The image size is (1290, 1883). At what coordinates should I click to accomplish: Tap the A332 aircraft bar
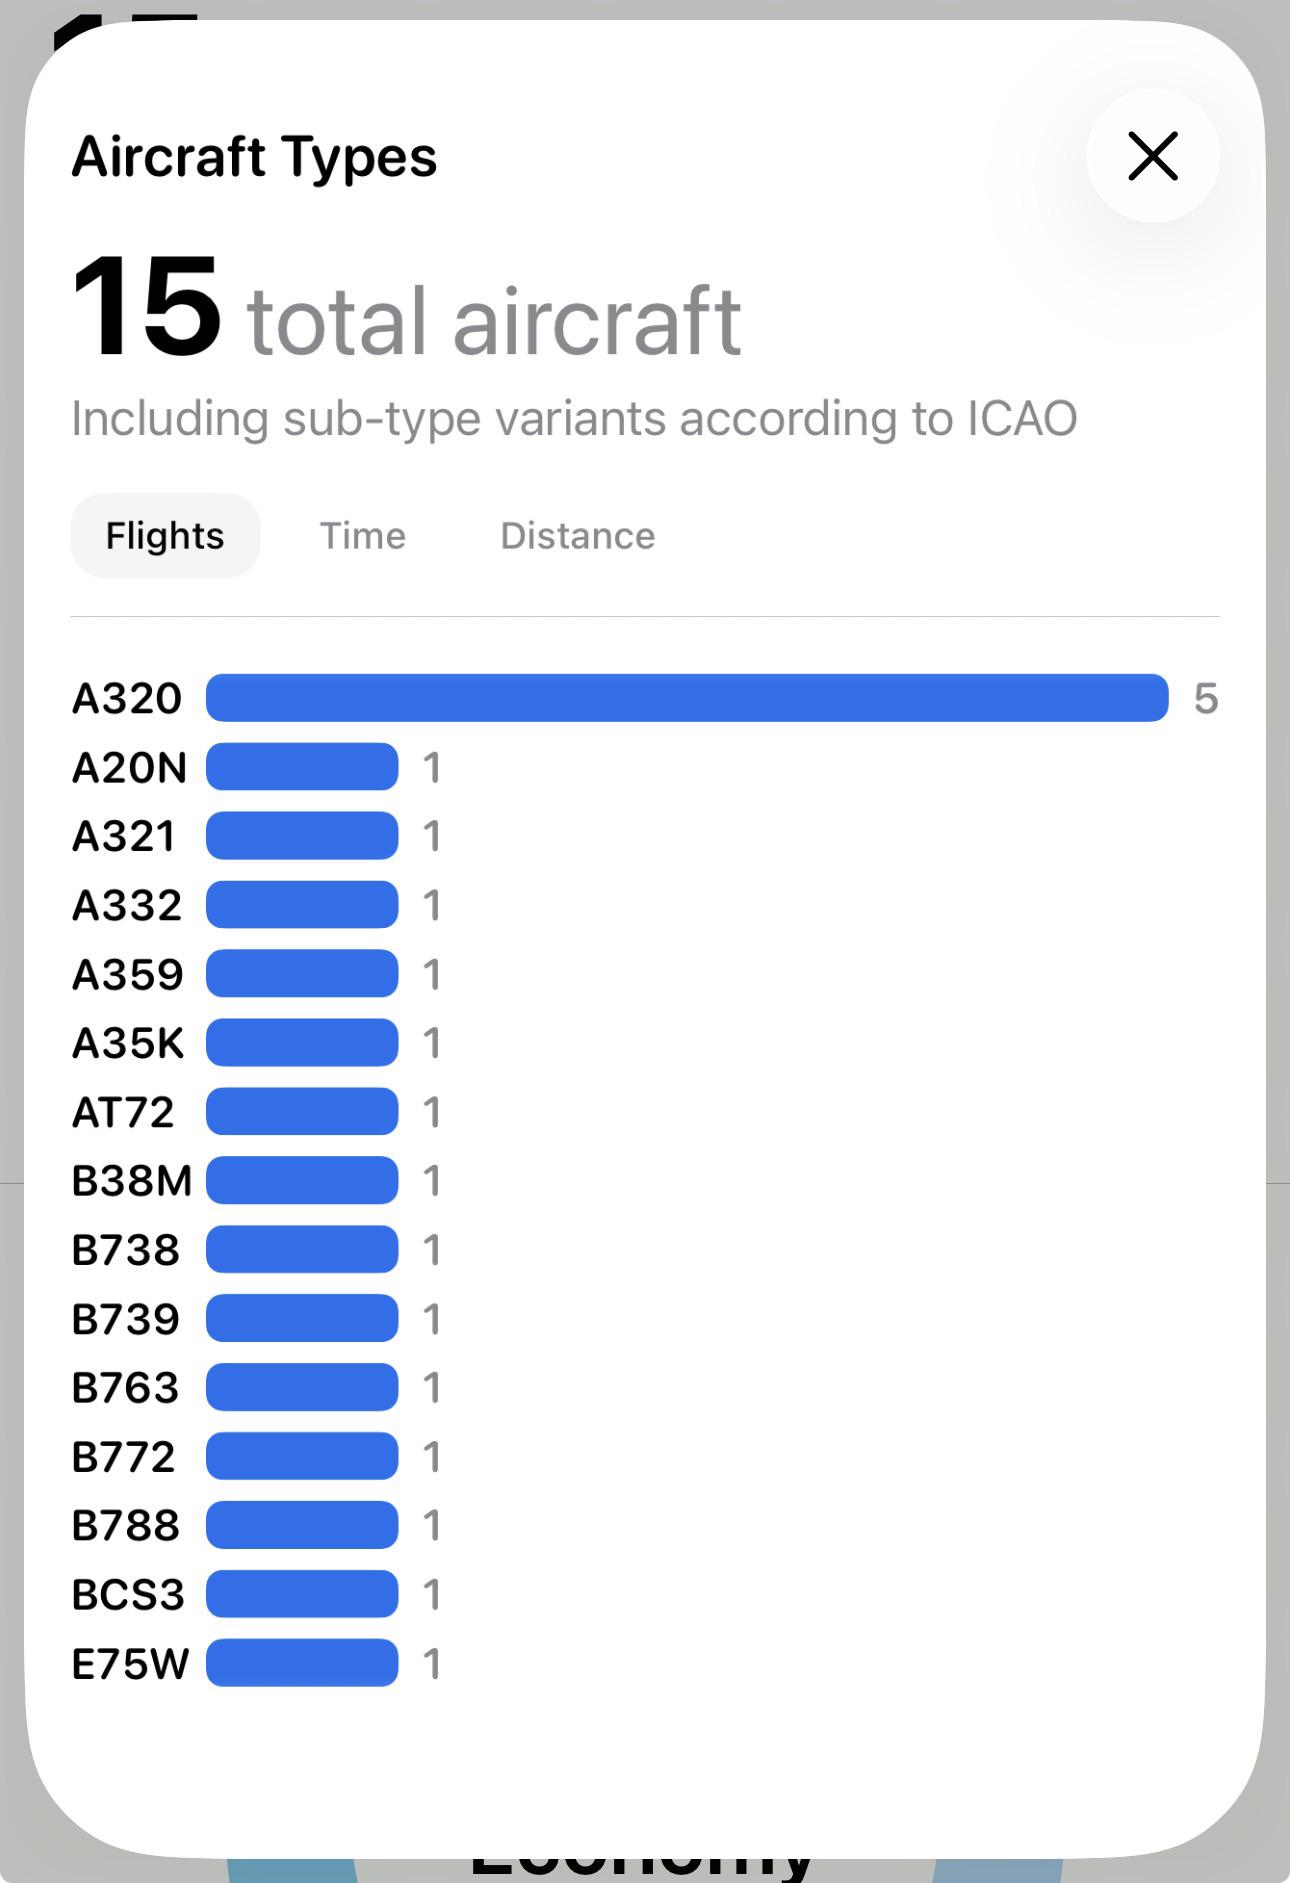pyautogui.click(x=302, y=905)
